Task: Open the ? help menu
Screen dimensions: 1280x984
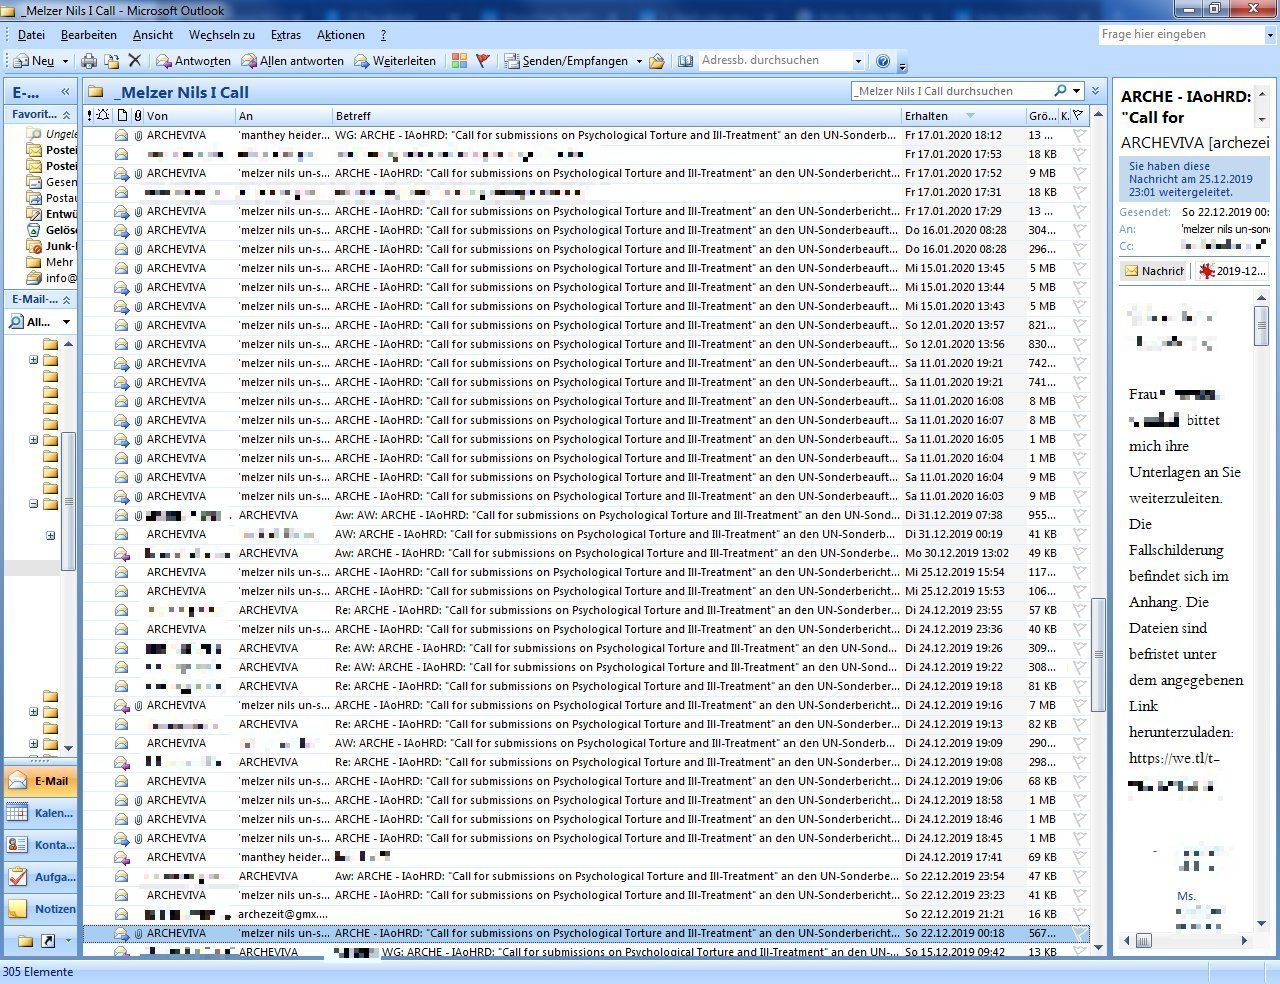Action: [x=383, y=34]
